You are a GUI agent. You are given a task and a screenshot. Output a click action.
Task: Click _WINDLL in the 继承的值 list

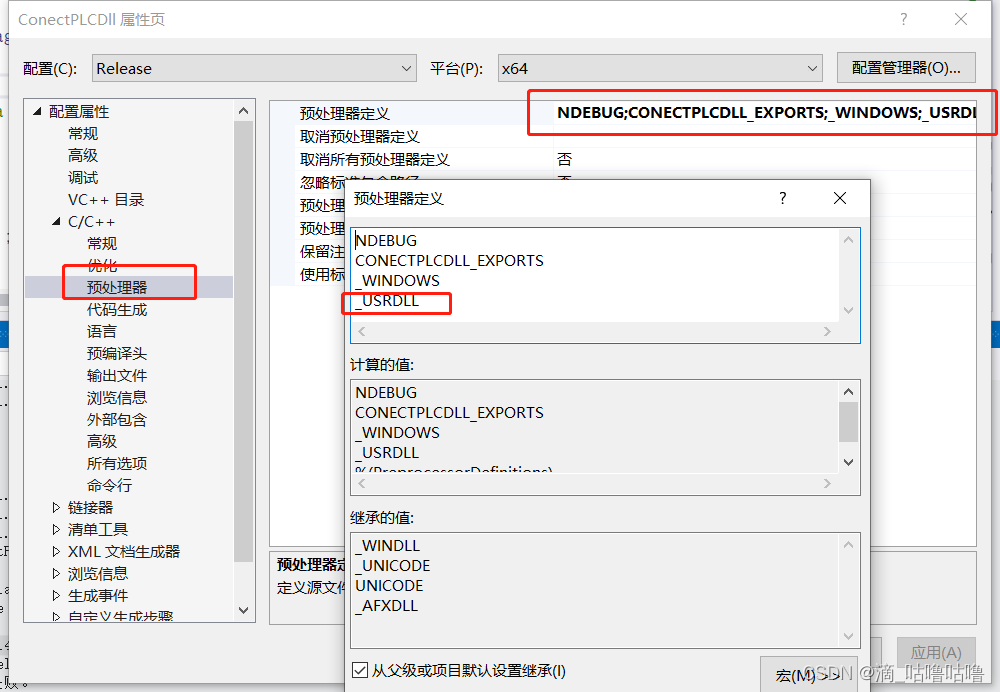coord(388,546)
